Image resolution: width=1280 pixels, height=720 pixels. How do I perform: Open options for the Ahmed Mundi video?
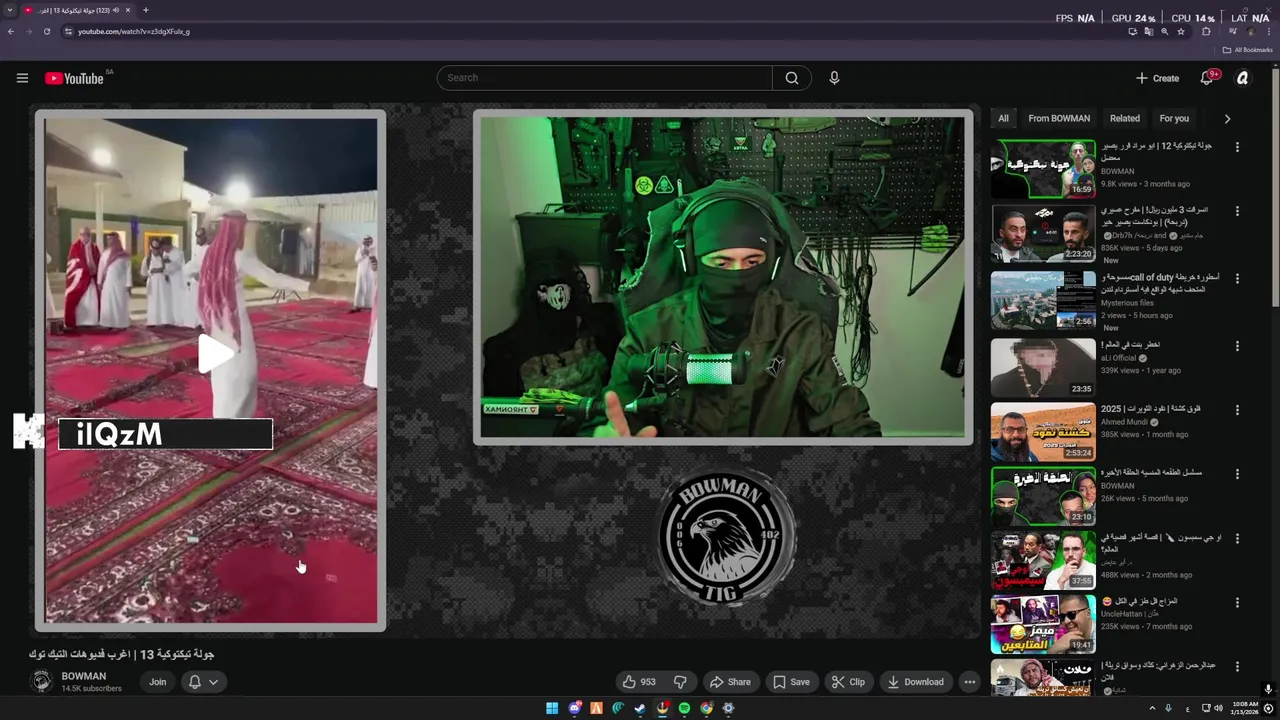(x=1237, y=410)
